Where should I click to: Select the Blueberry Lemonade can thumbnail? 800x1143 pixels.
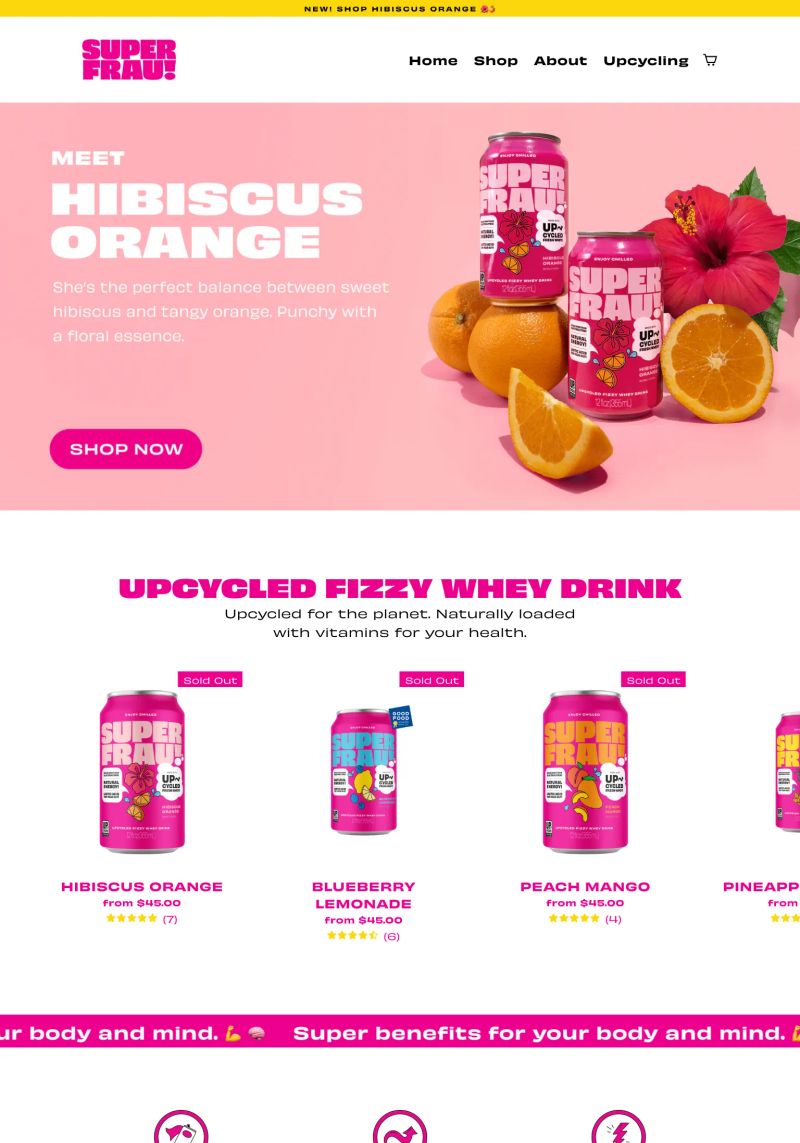tap(365, 771)
